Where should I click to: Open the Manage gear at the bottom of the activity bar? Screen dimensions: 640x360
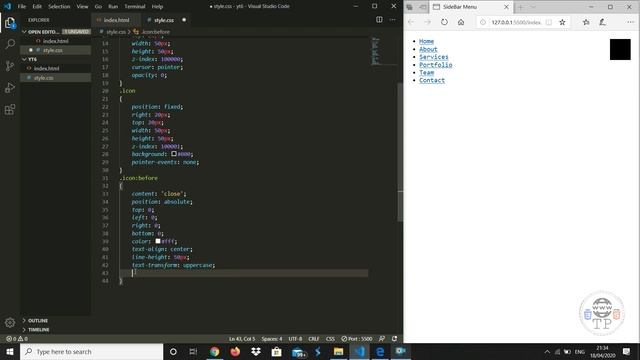pos(10,322)
